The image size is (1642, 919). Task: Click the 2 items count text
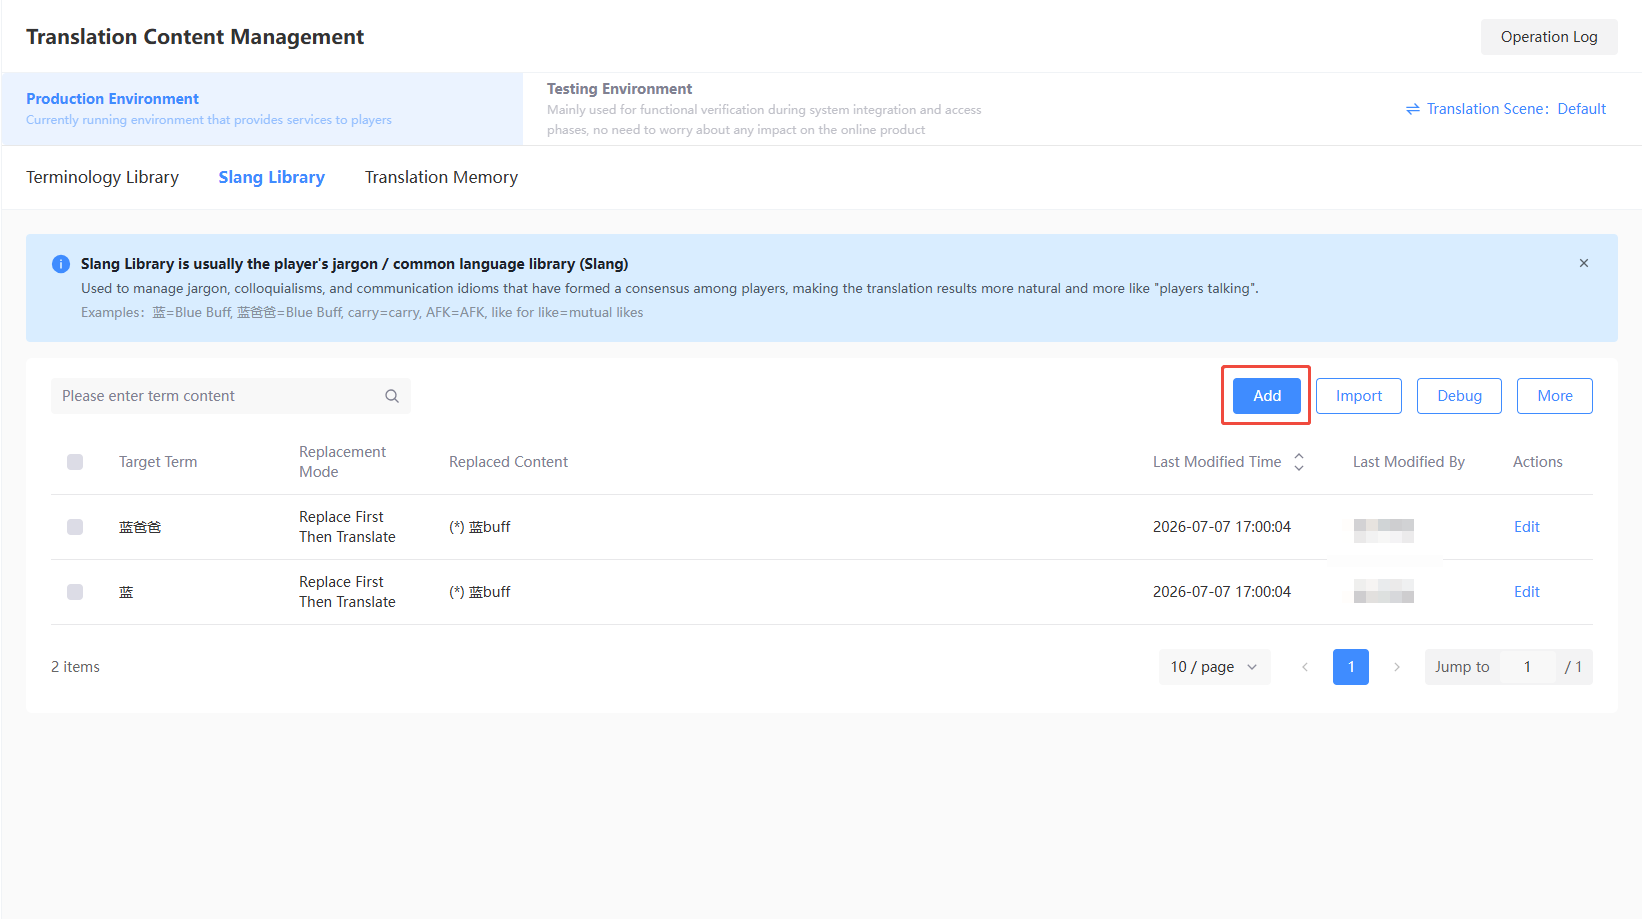click(x=75, y=667)
